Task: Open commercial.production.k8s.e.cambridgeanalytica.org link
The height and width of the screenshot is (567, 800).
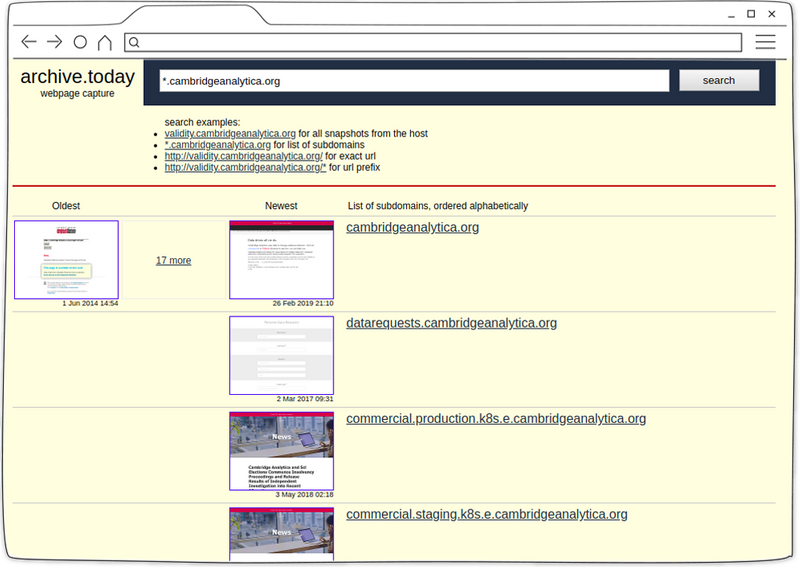Action: (496, 418)
